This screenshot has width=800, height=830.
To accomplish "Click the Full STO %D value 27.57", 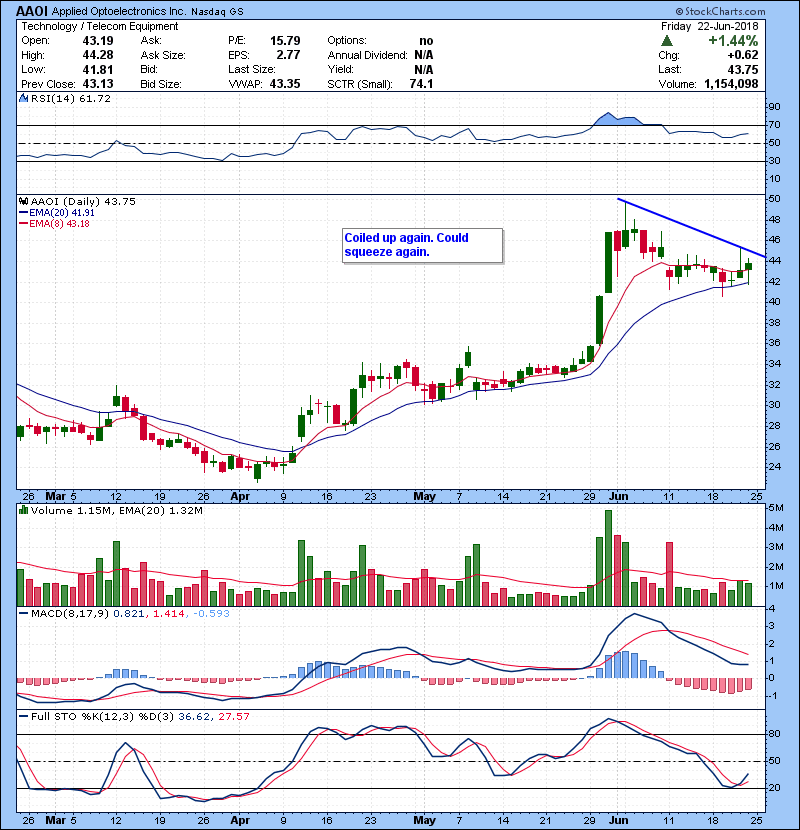I will tap(233, 716).
